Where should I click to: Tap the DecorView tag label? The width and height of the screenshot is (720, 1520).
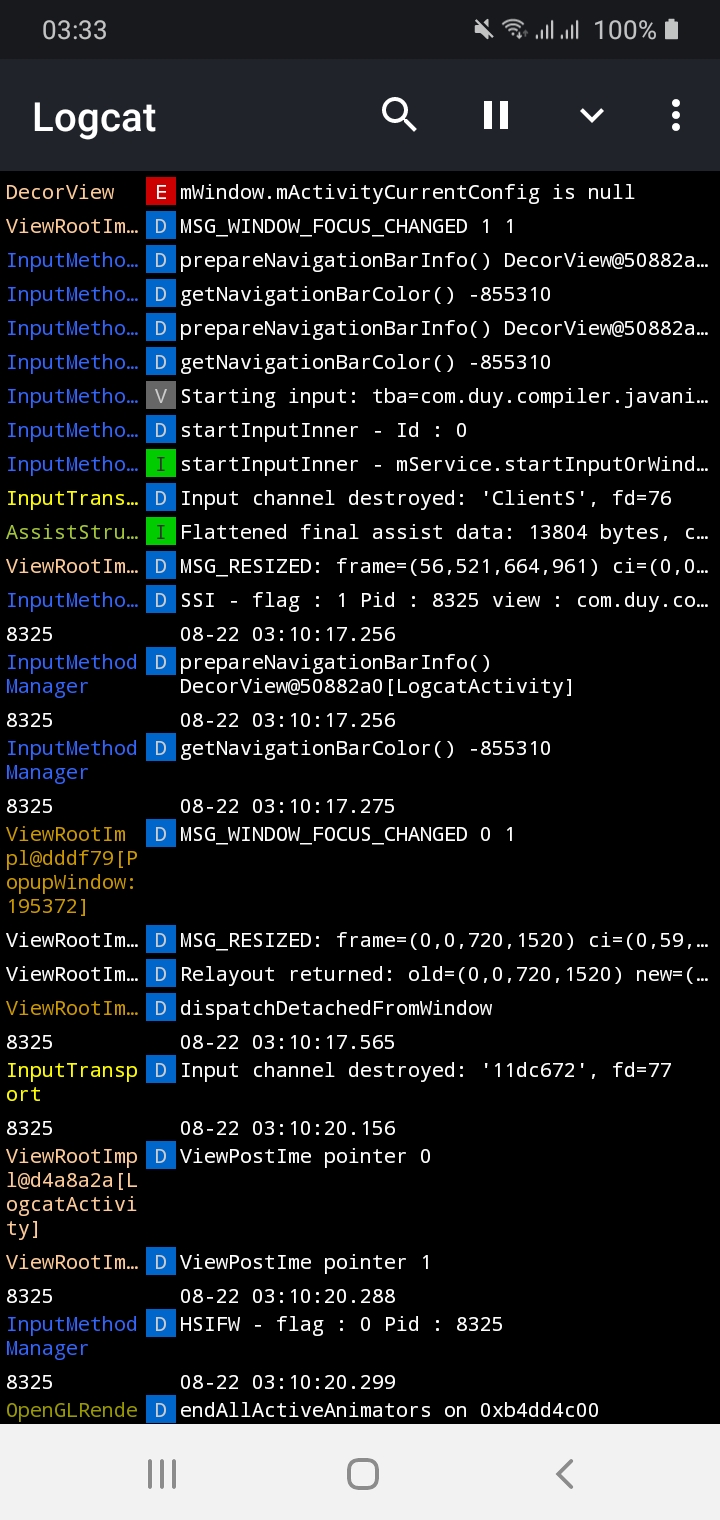click(60, 191)
